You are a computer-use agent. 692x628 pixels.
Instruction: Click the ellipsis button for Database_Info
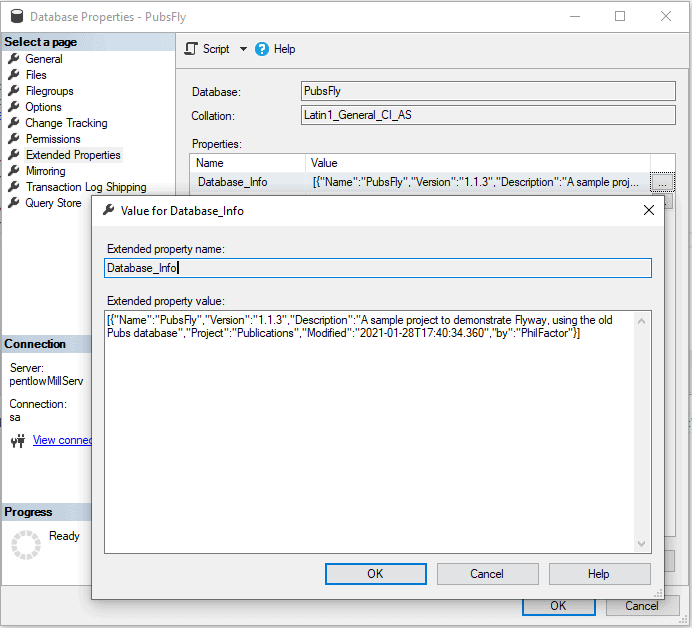click(662, 182)
